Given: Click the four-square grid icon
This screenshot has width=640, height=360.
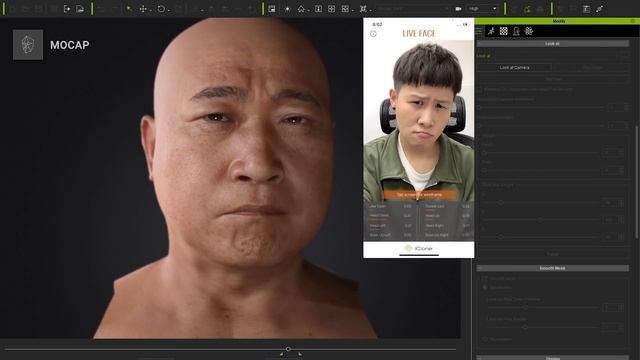Looking at the screenshot, I should point(331,9).
